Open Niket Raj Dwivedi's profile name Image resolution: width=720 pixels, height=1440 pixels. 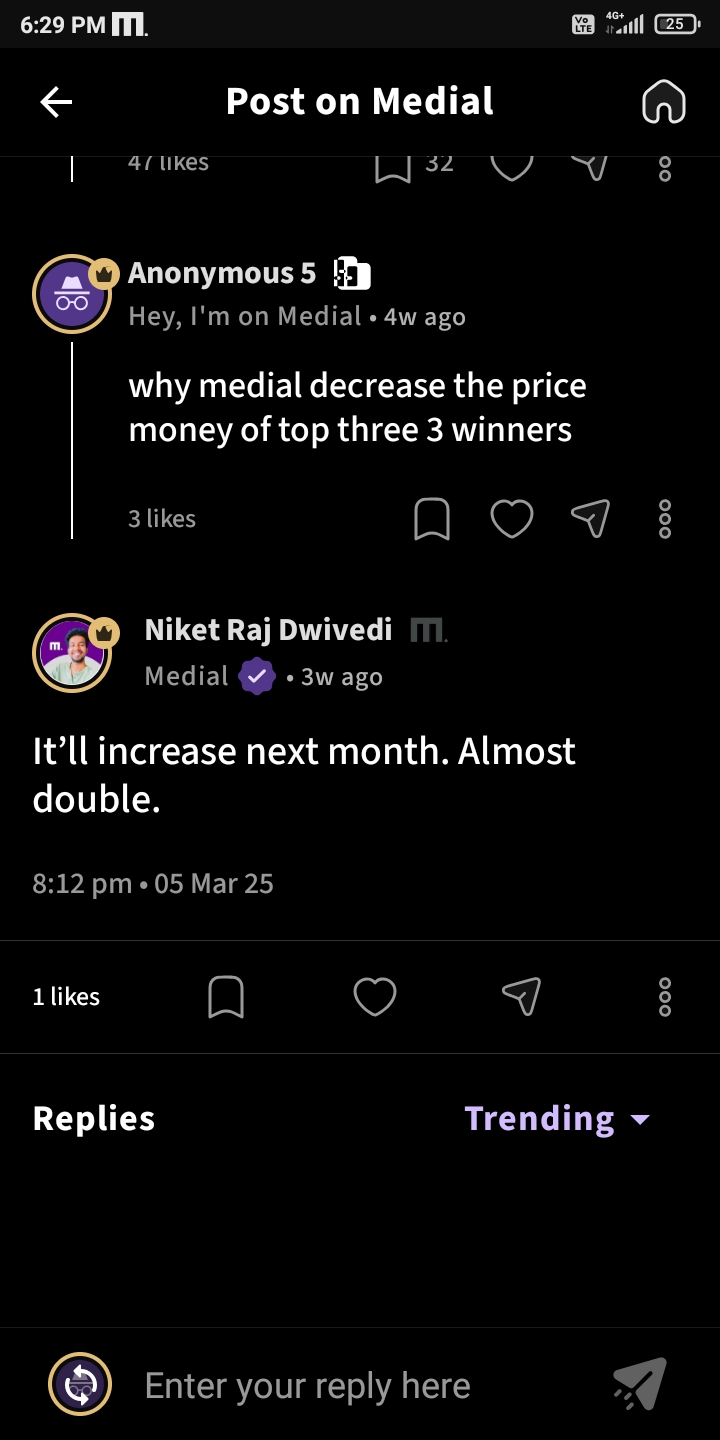click(268, 629)
